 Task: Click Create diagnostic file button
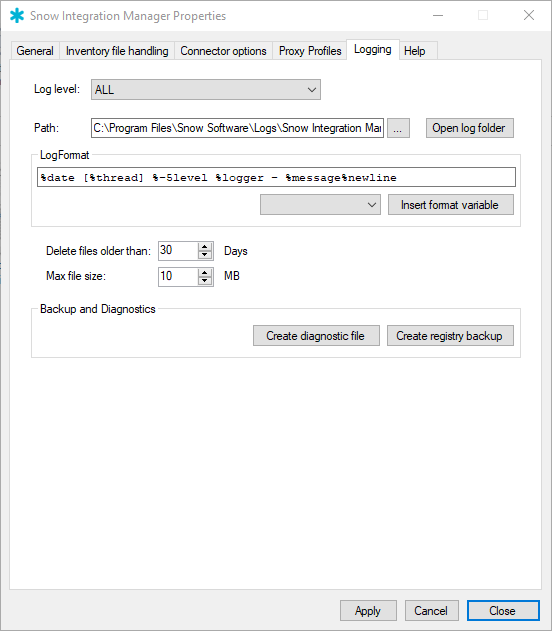click(x=316, y=336)
